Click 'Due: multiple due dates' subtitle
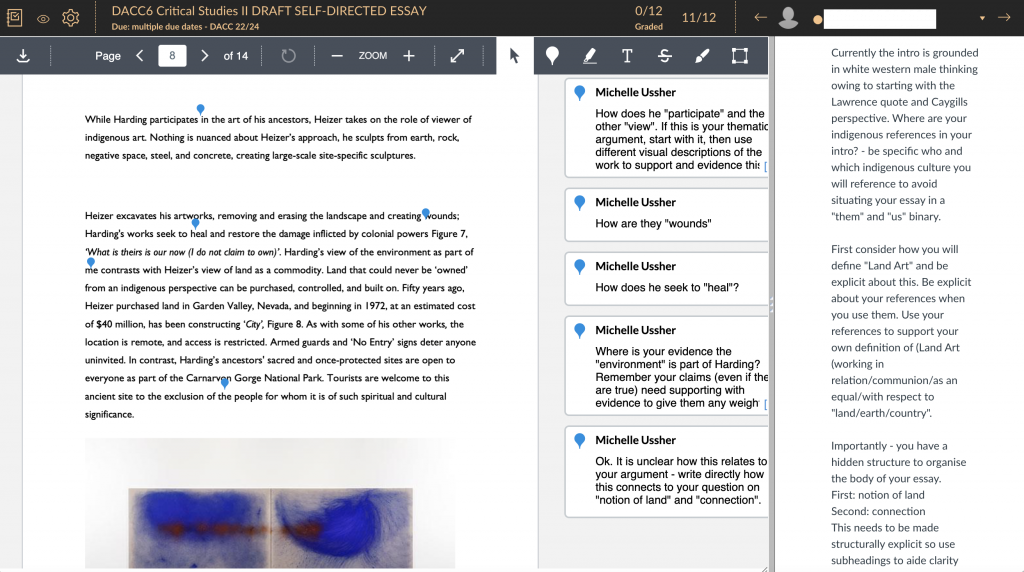 185,27
